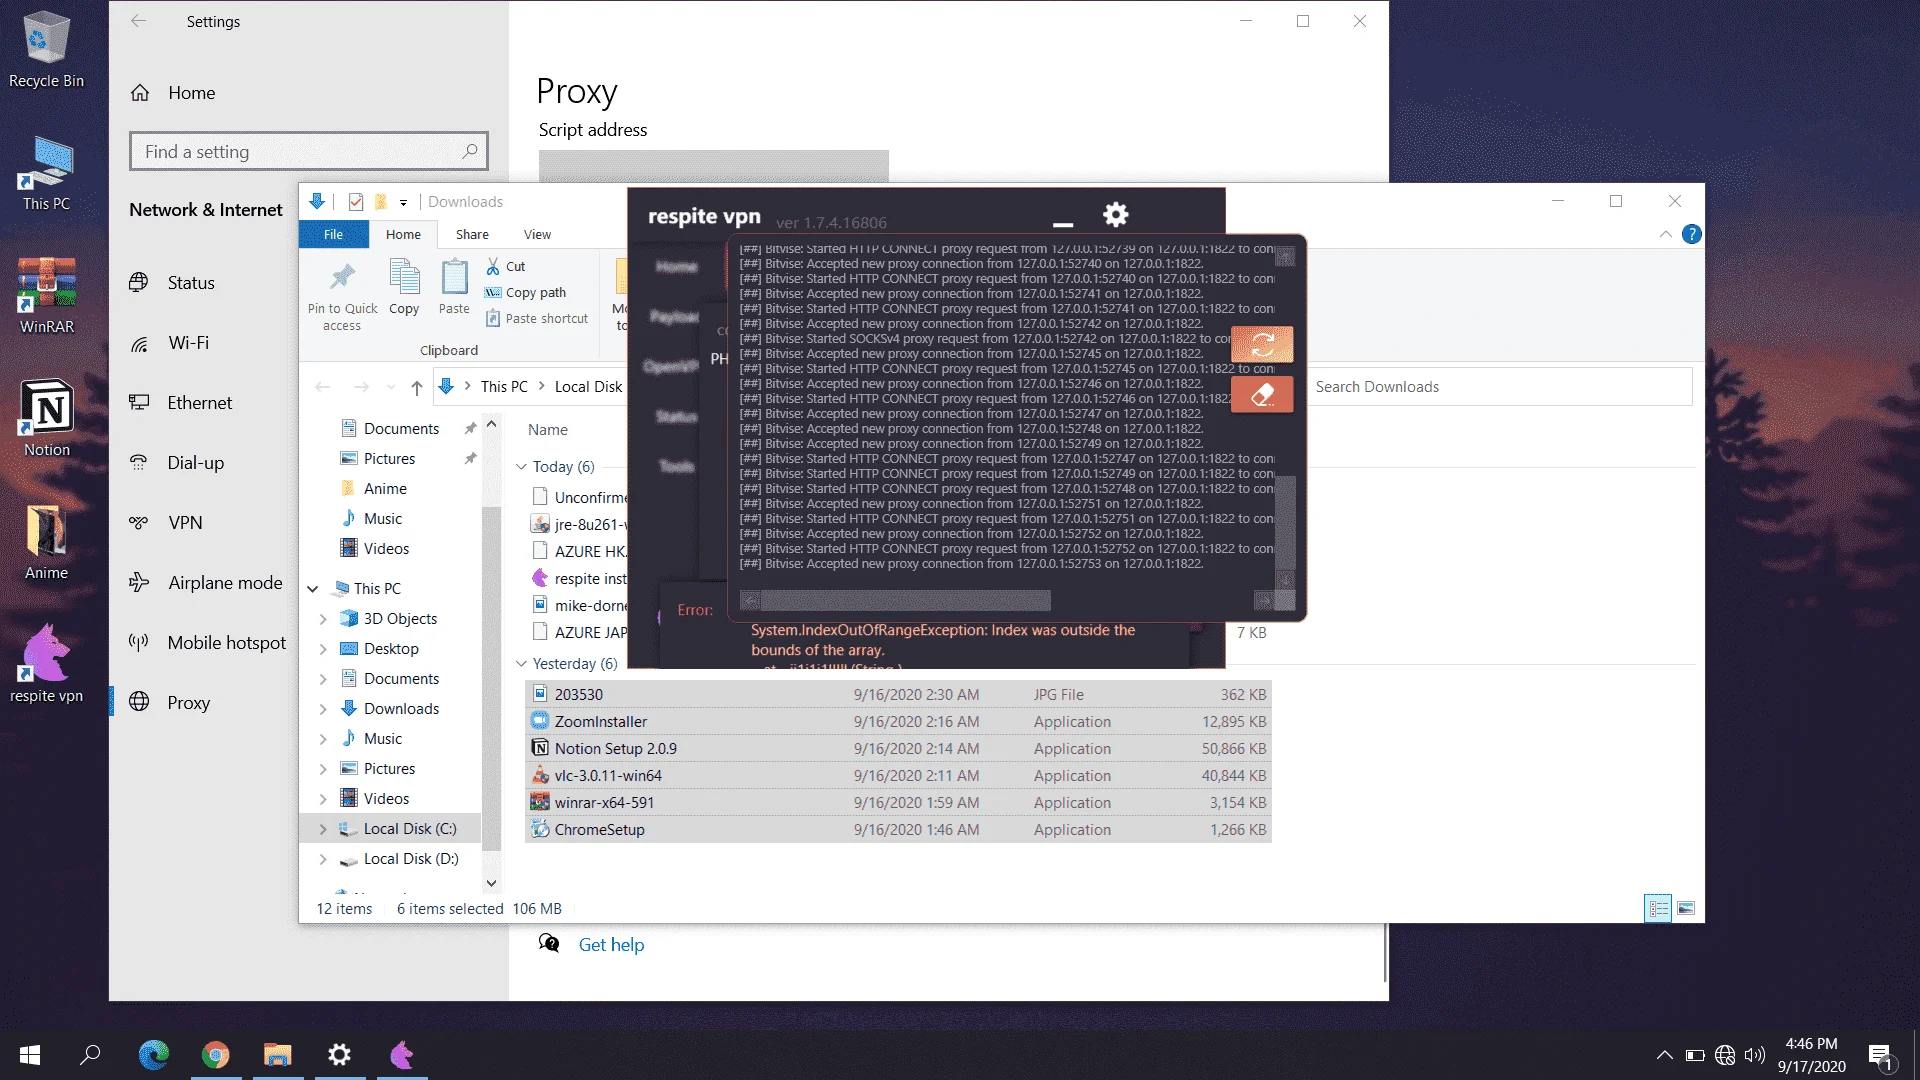Open respite vpn settings gear

pos(1115,214)
